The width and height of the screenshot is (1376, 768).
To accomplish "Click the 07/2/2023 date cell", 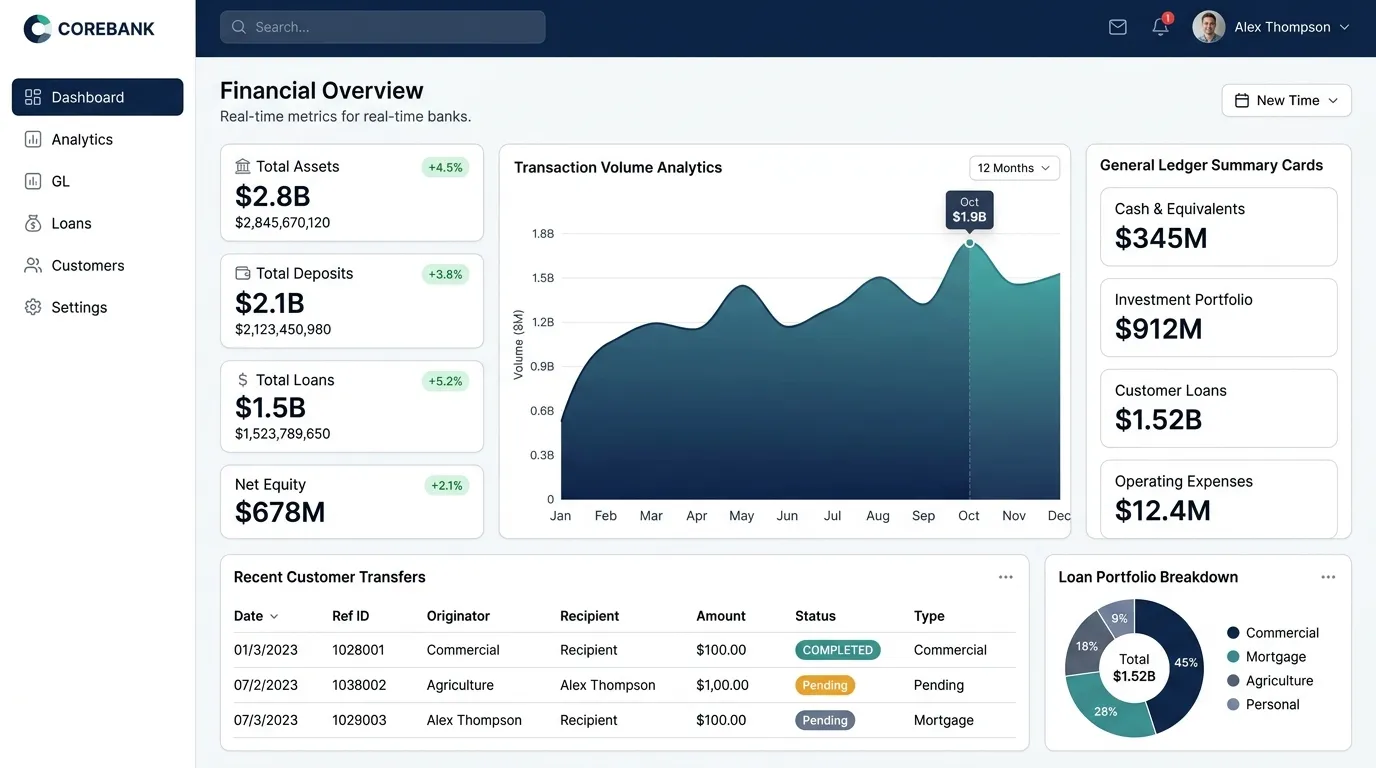I will (266, 685).
